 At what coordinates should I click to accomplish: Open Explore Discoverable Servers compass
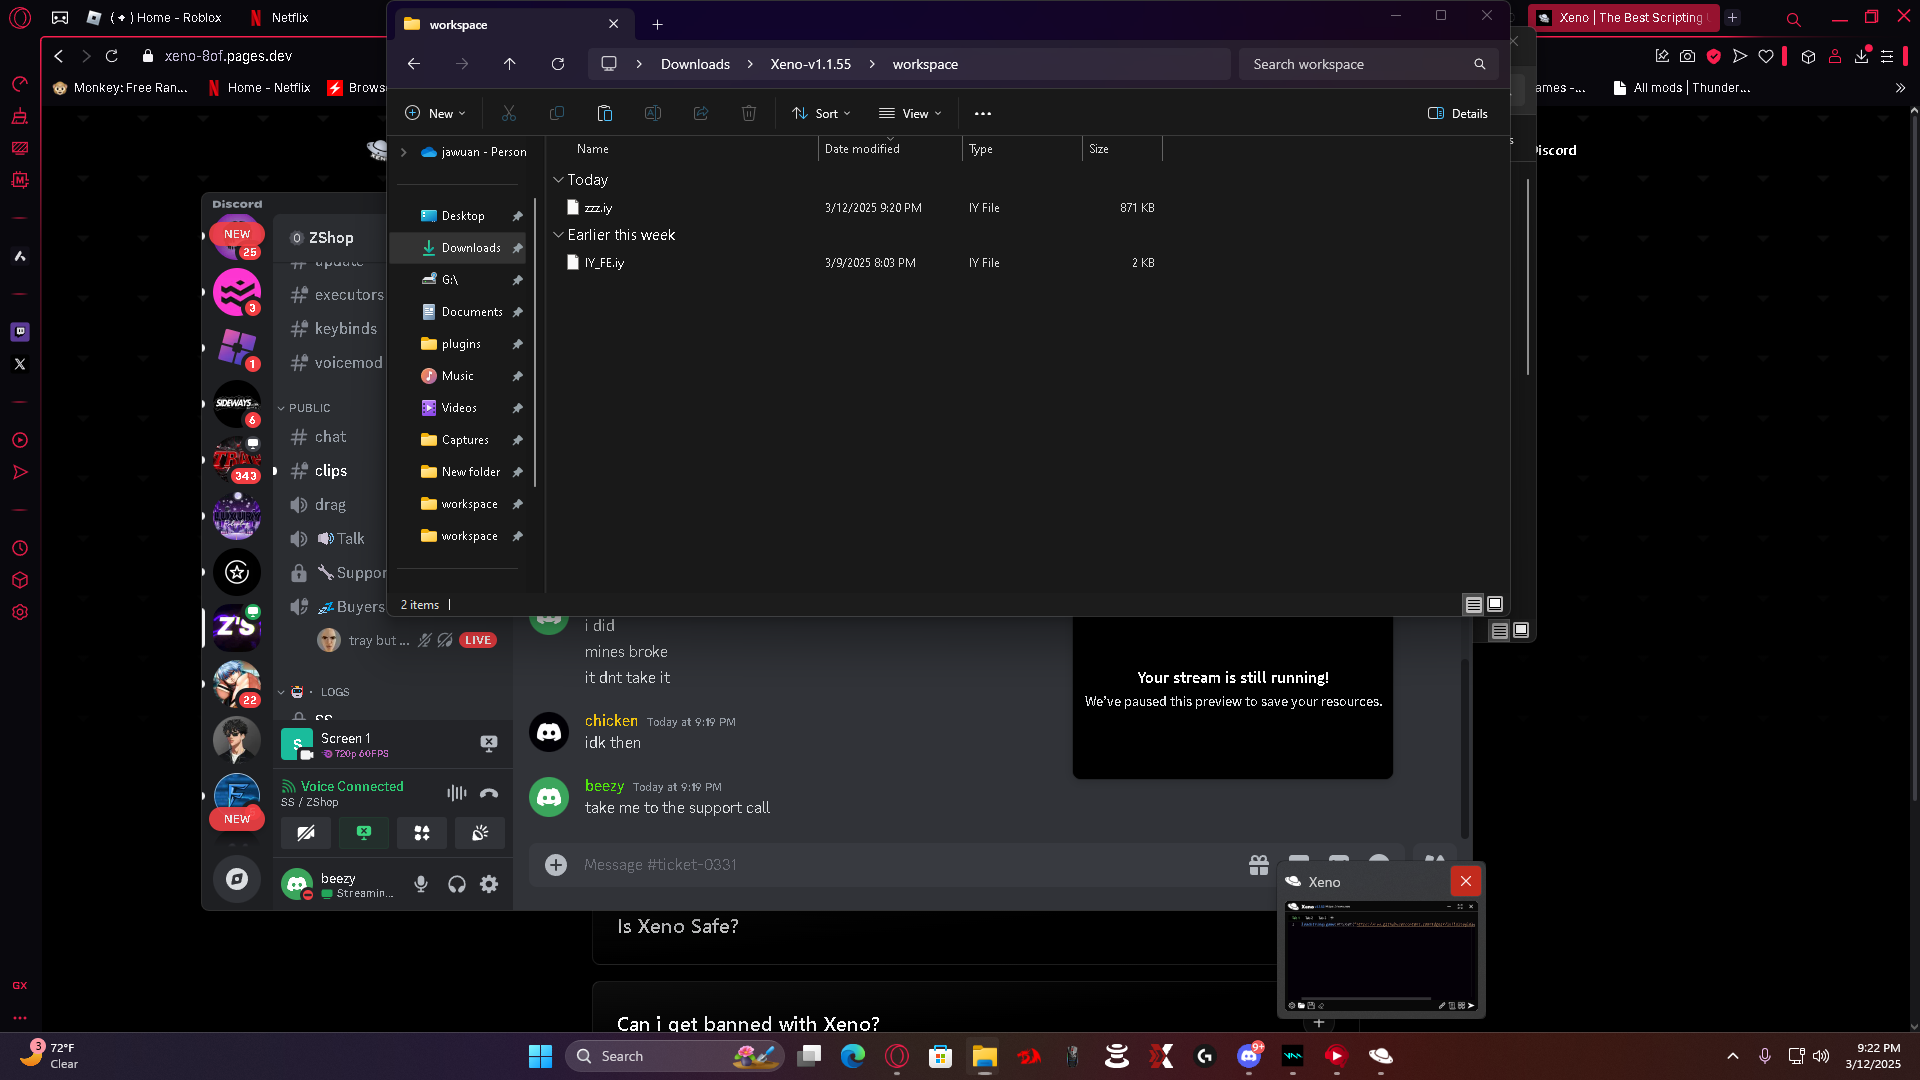click(237, 879)
